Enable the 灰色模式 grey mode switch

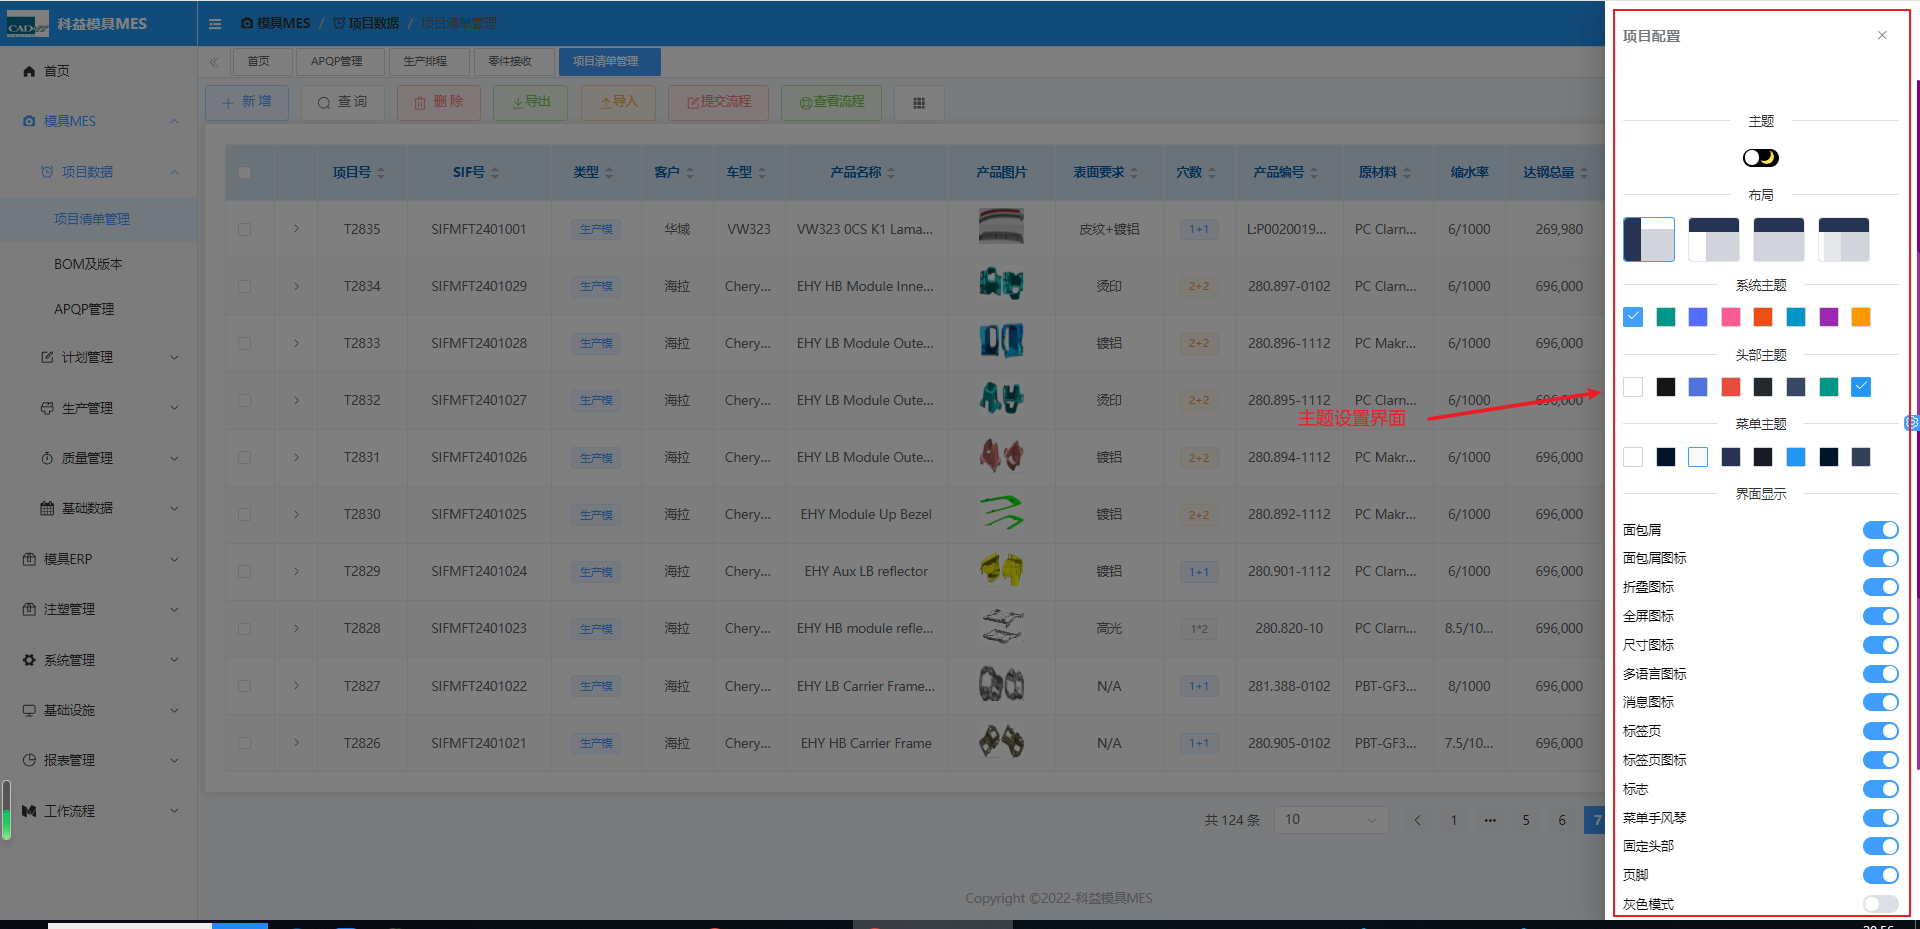click(x=1880, y=904)
